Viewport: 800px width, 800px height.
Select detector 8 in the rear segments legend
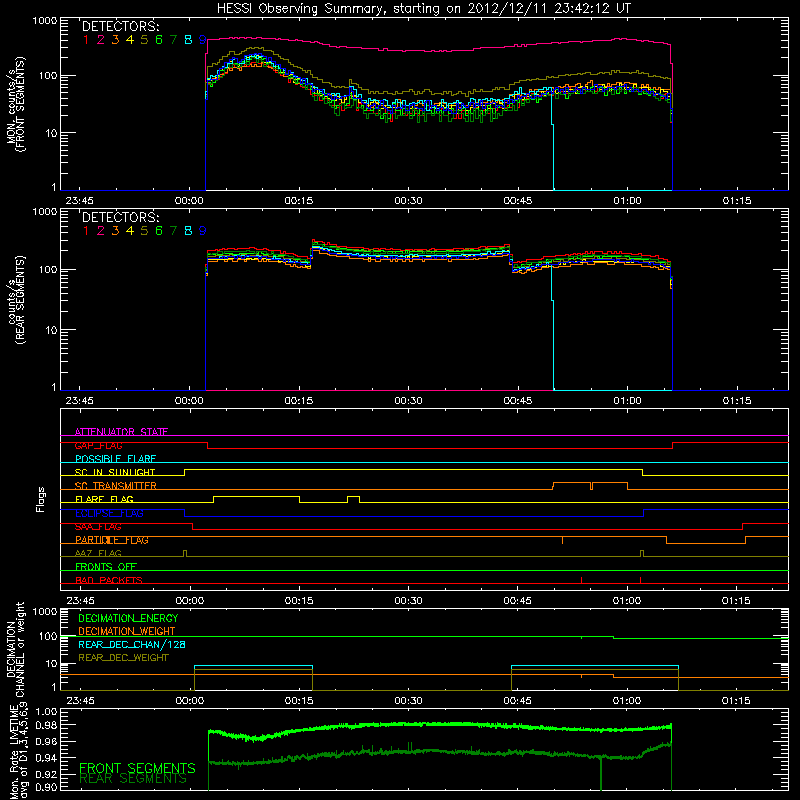click(x=188, y=231)
